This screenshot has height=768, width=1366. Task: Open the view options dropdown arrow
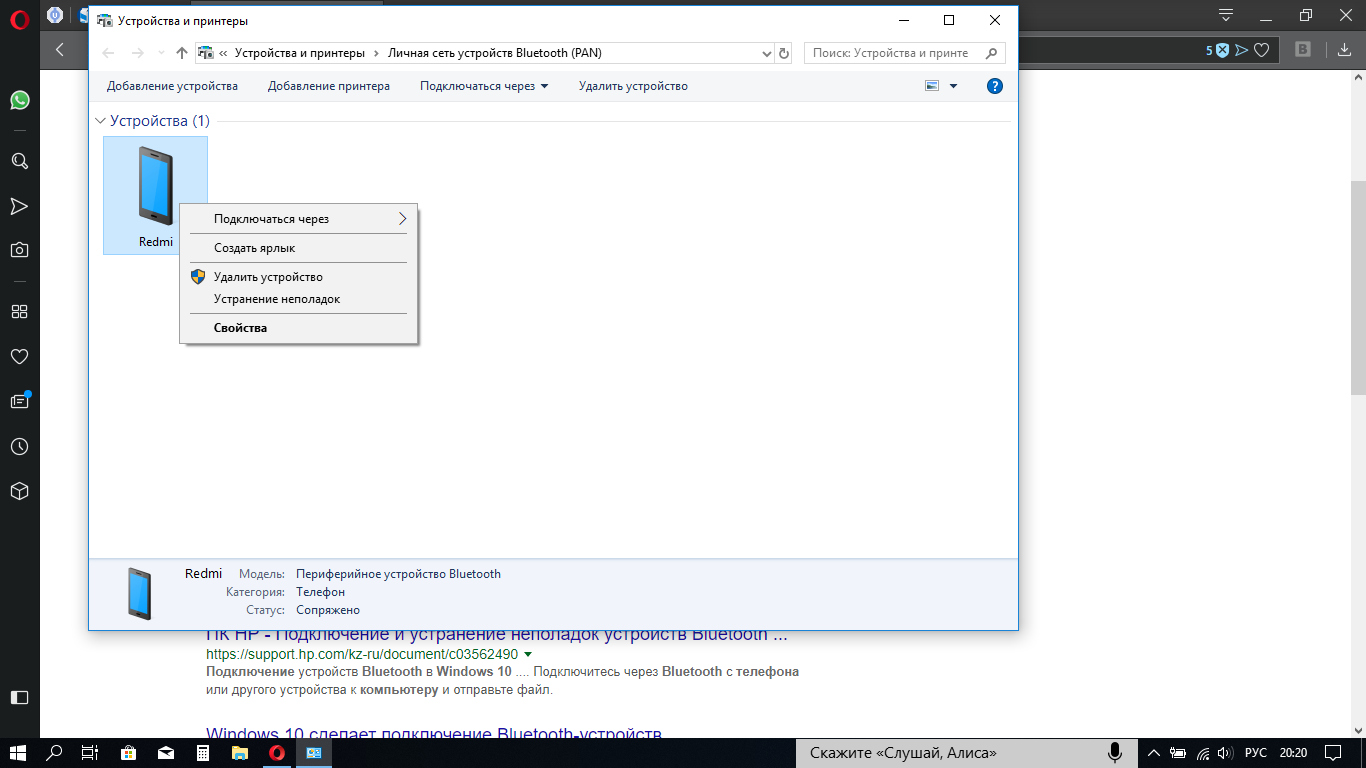(953, 86)
